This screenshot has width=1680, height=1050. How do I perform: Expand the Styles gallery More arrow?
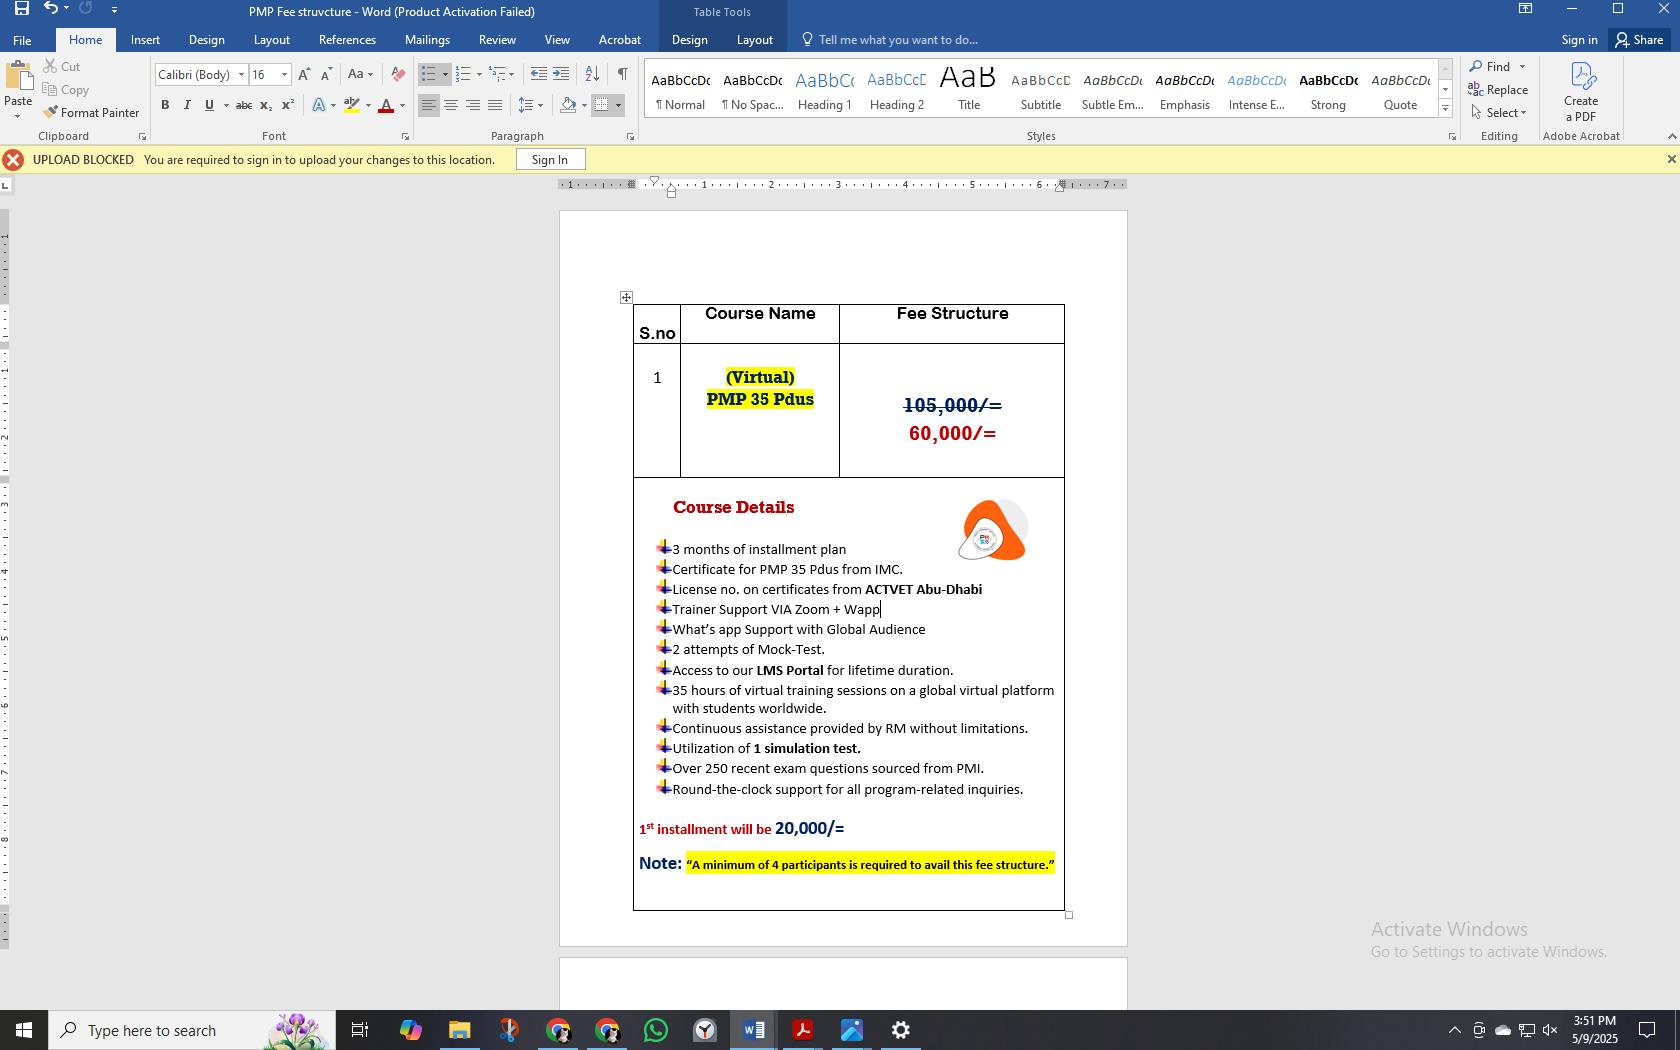coord(1445,109)
